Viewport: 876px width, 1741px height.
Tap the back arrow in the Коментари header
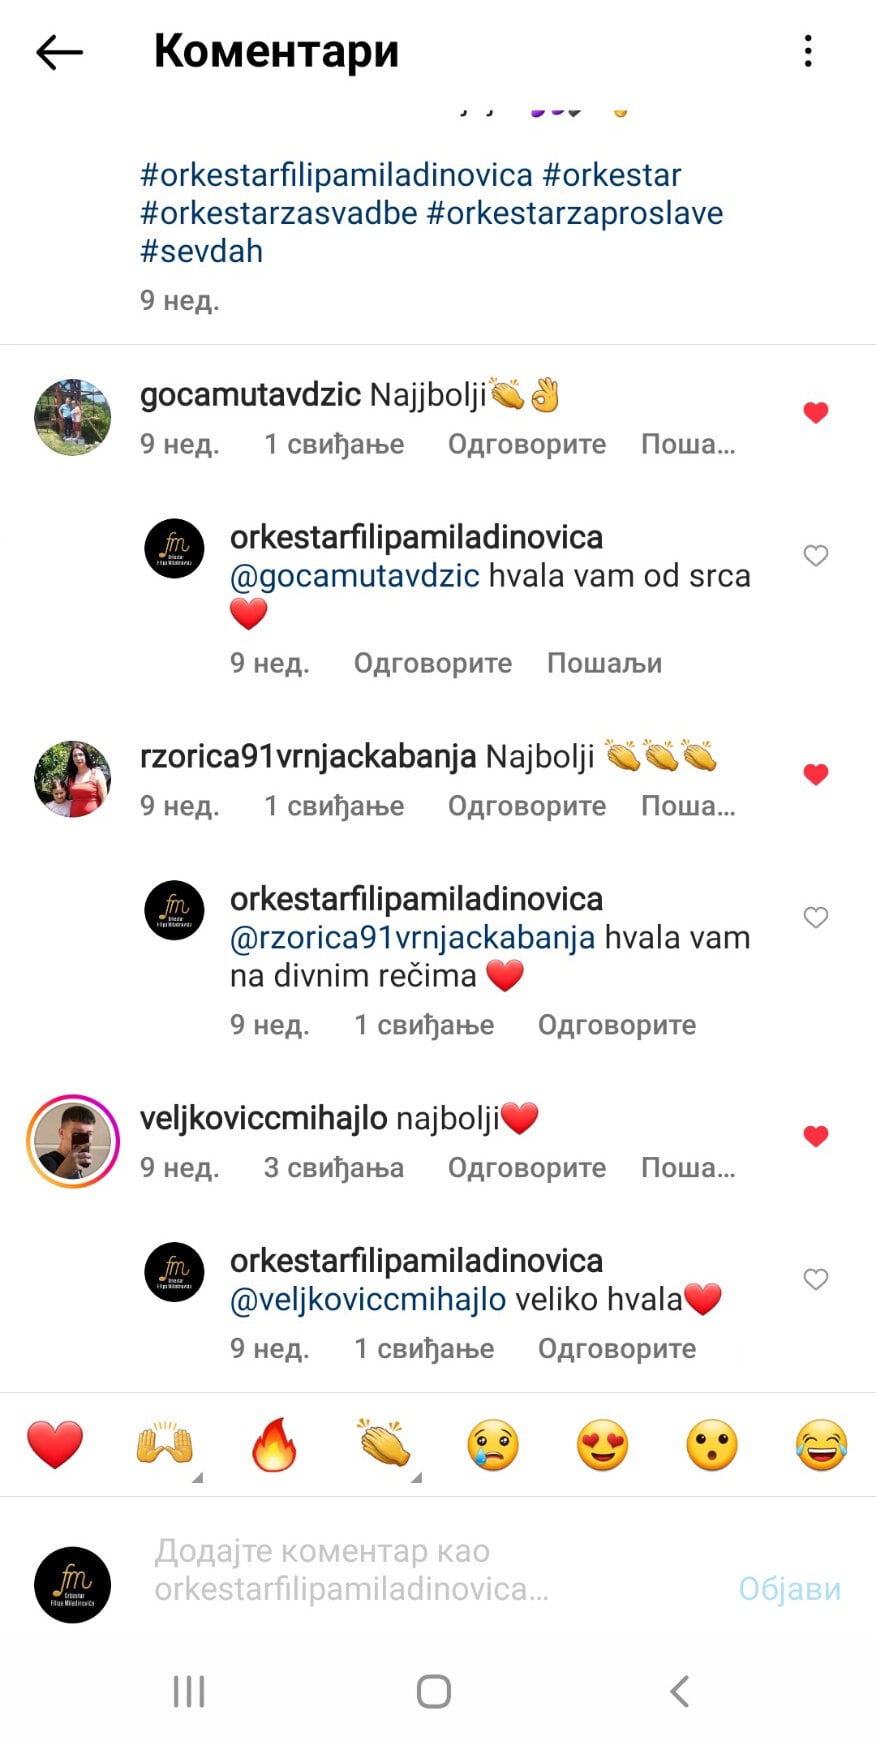click(x=59, y=52)
